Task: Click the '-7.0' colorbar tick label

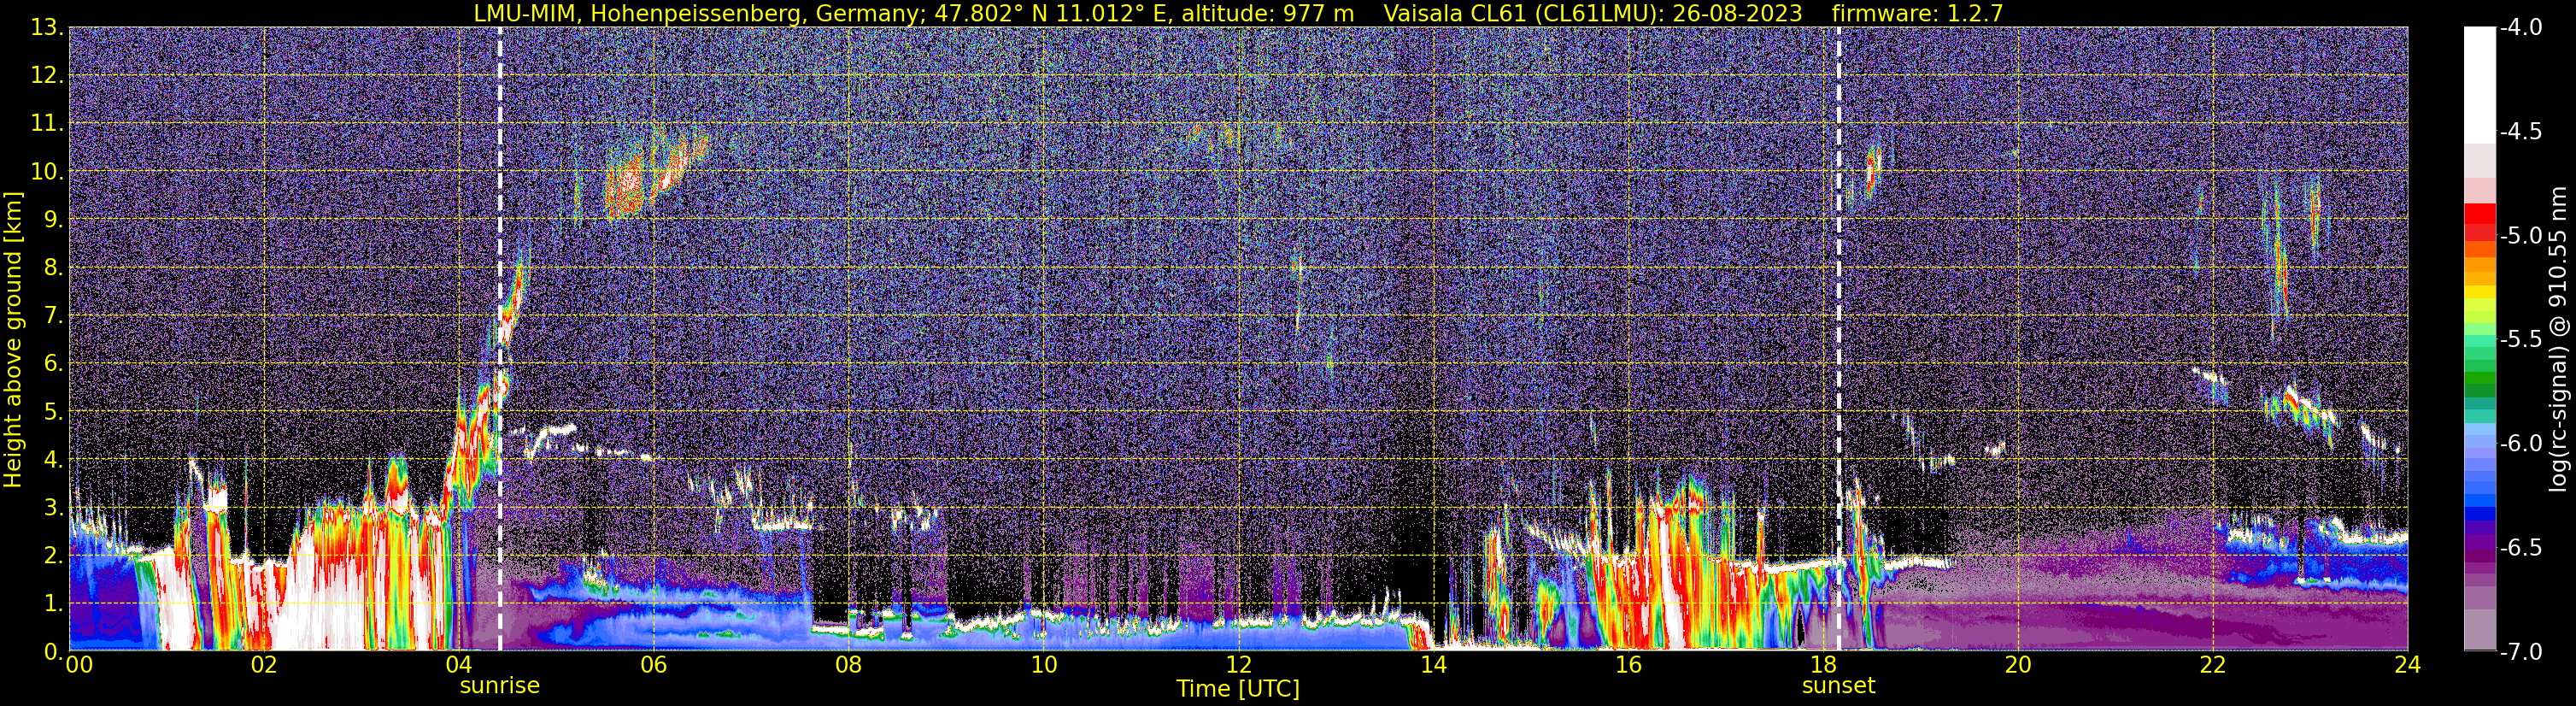Action: pos(2520,652)
